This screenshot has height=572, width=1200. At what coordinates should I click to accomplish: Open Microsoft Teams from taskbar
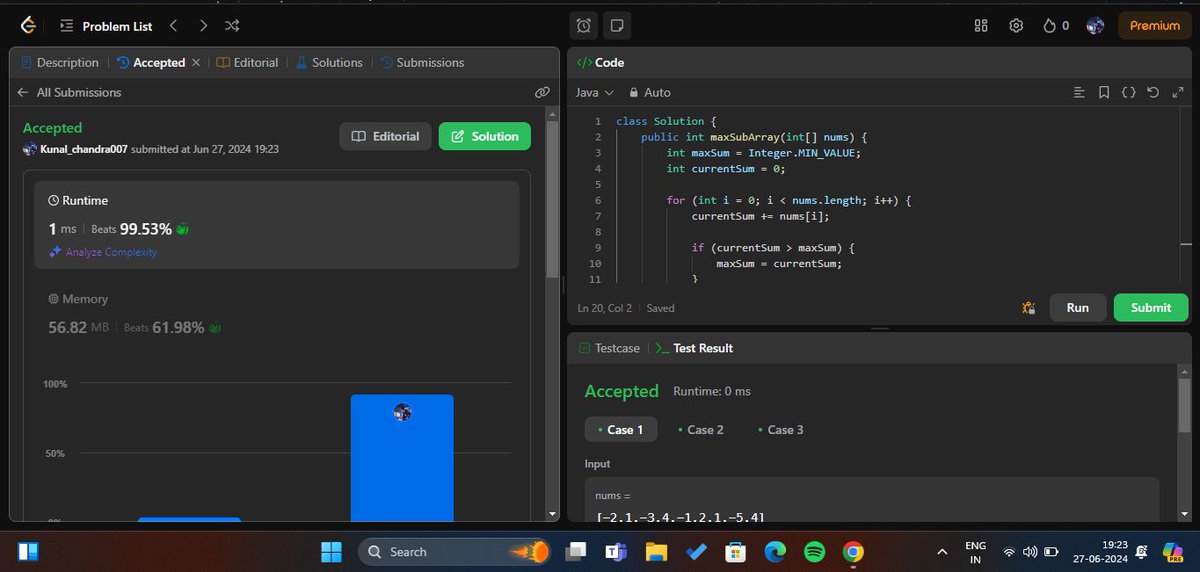(x=614, y=552)
